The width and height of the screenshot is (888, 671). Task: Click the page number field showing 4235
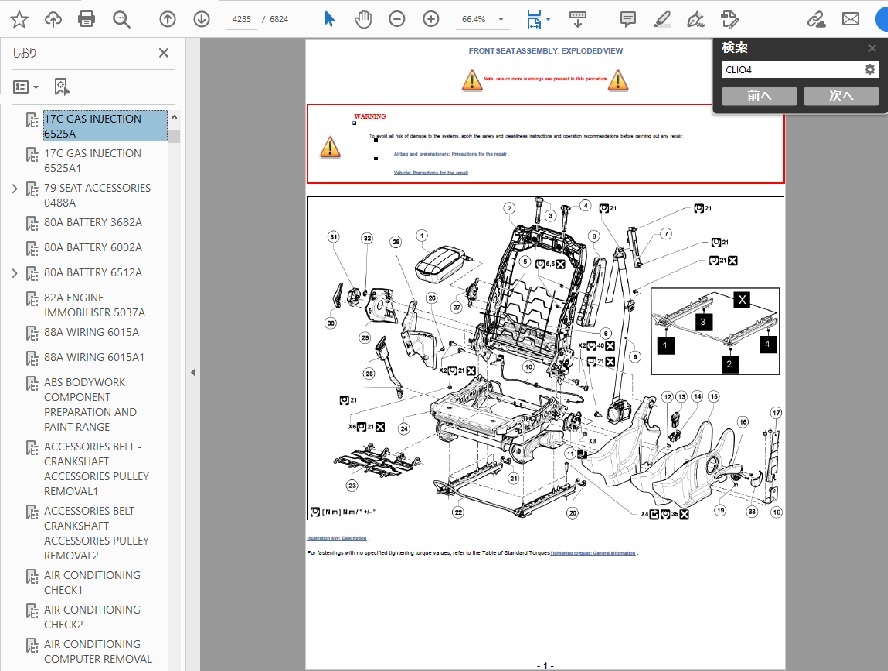click(241, 19)
